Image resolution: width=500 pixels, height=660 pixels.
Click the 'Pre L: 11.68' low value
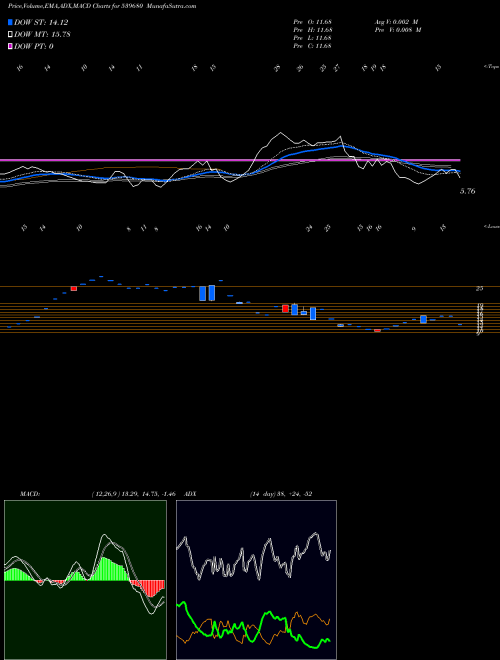313,38
